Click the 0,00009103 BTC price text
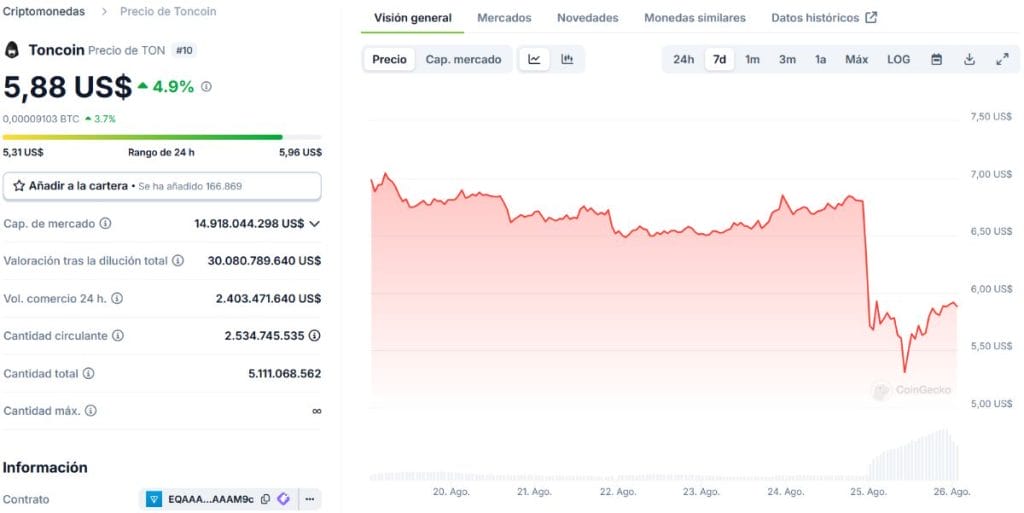 41,119
